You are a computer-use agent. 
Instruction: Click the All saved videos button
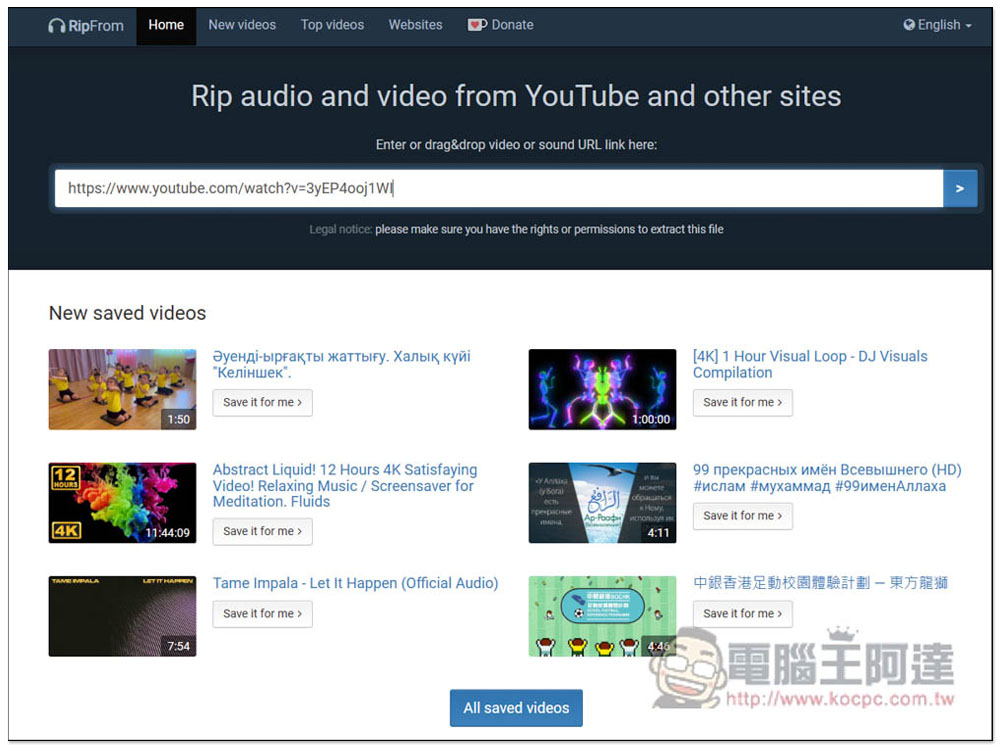(516, 708)
